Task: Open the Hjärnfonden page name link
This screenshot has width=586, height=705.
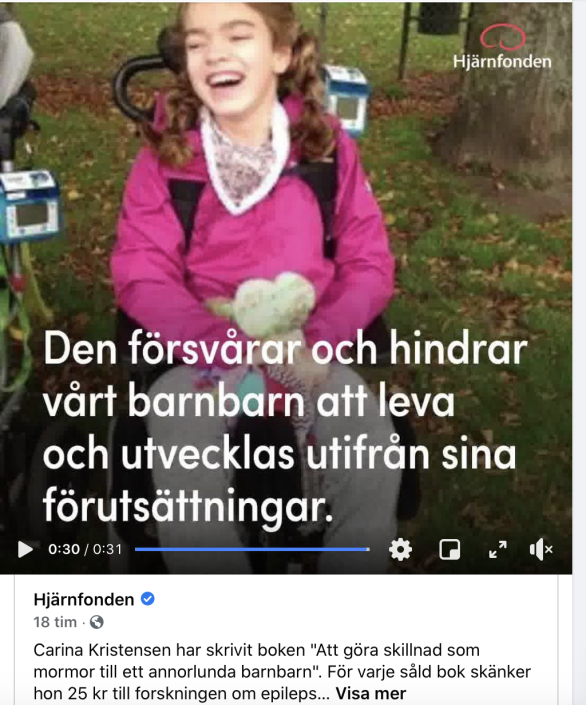Action: (x=84, y=599)
